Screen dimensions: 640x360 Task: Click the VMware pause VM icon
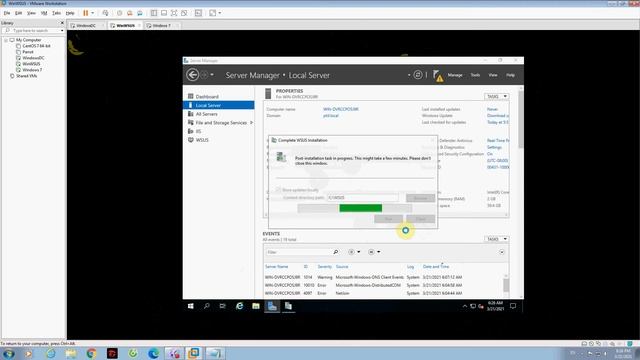click(x=86, y=13)
